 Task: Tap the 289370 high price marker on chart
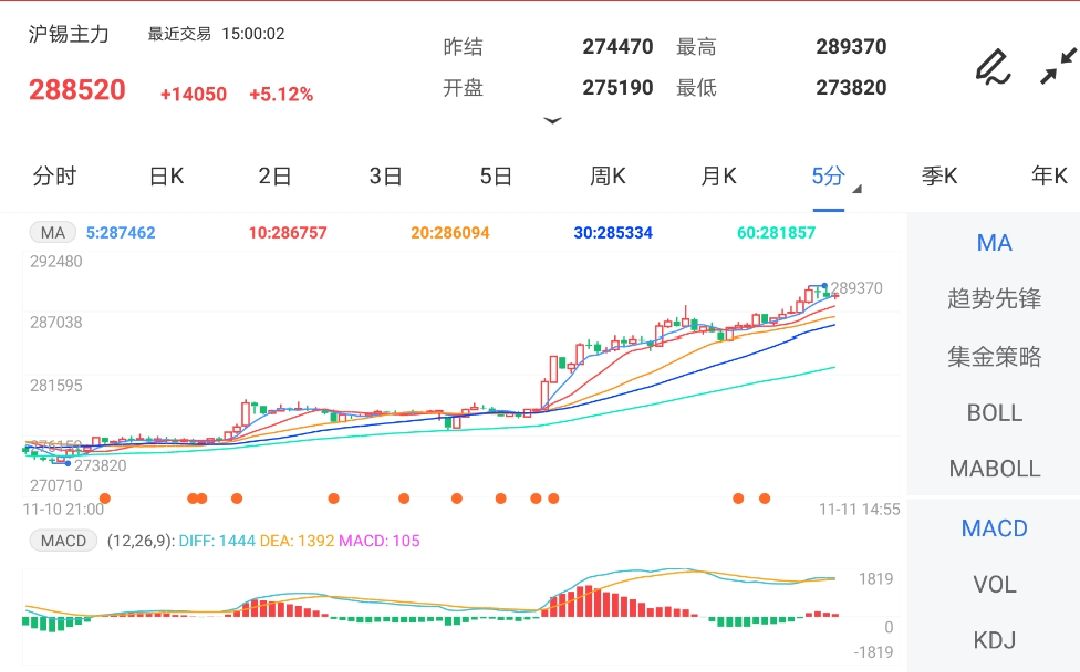point(855,288)
